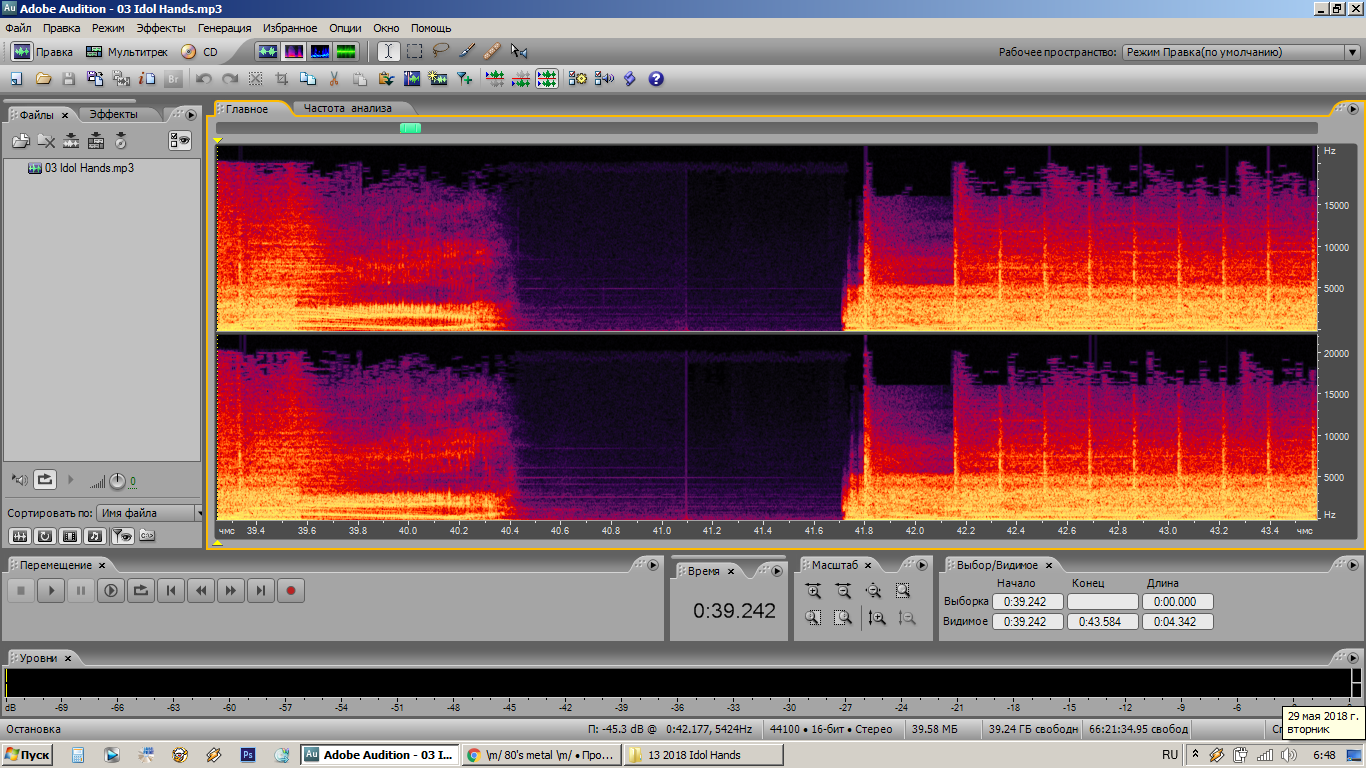Open the Workspace dropdown
1366x768 pixels.
(x=1239, y=52)
